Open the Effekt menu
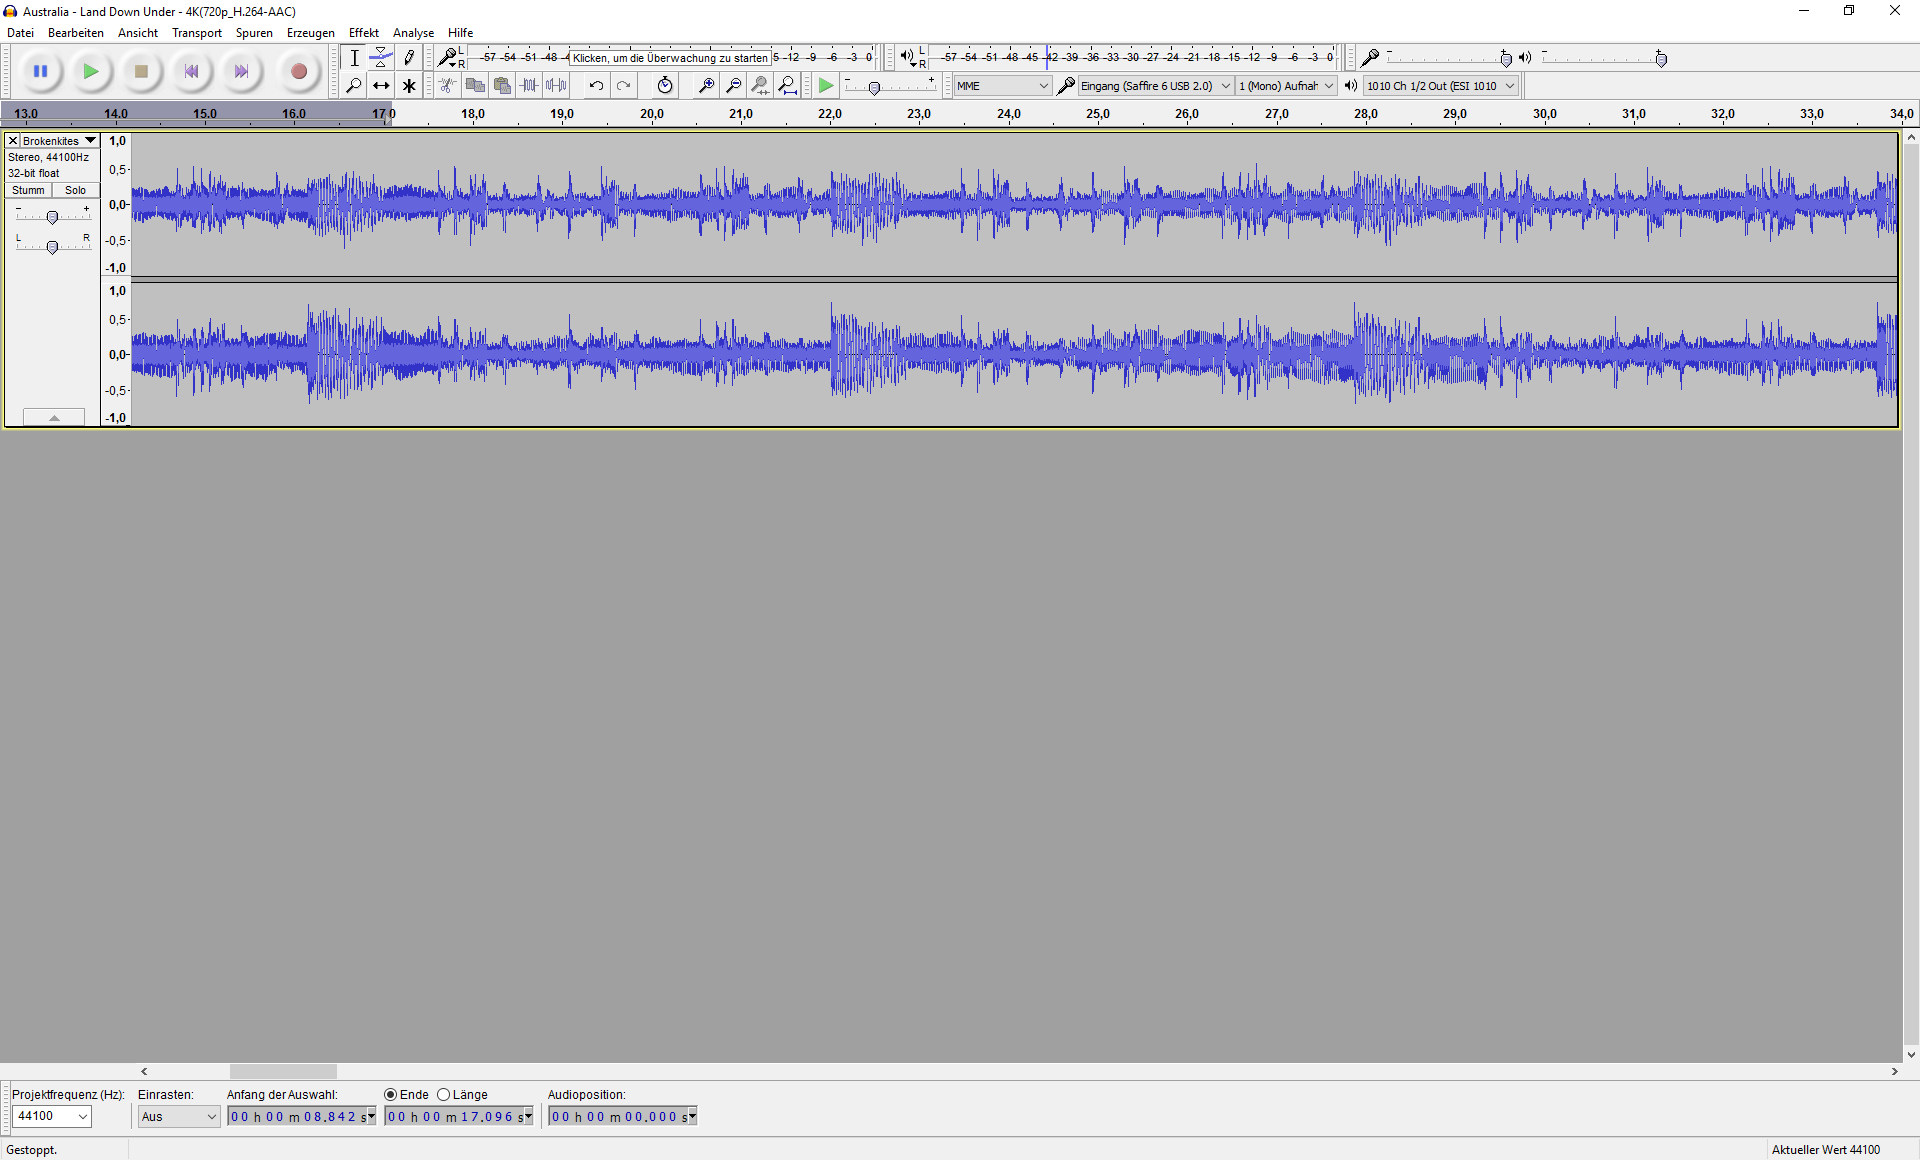This screenshot has width=1920, height=1160. coord(363,33)
